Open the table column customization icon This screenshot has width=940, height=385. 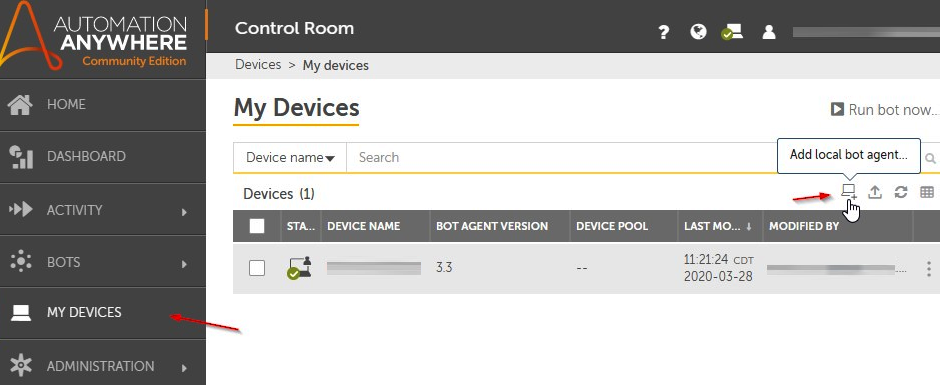(927, 192)
